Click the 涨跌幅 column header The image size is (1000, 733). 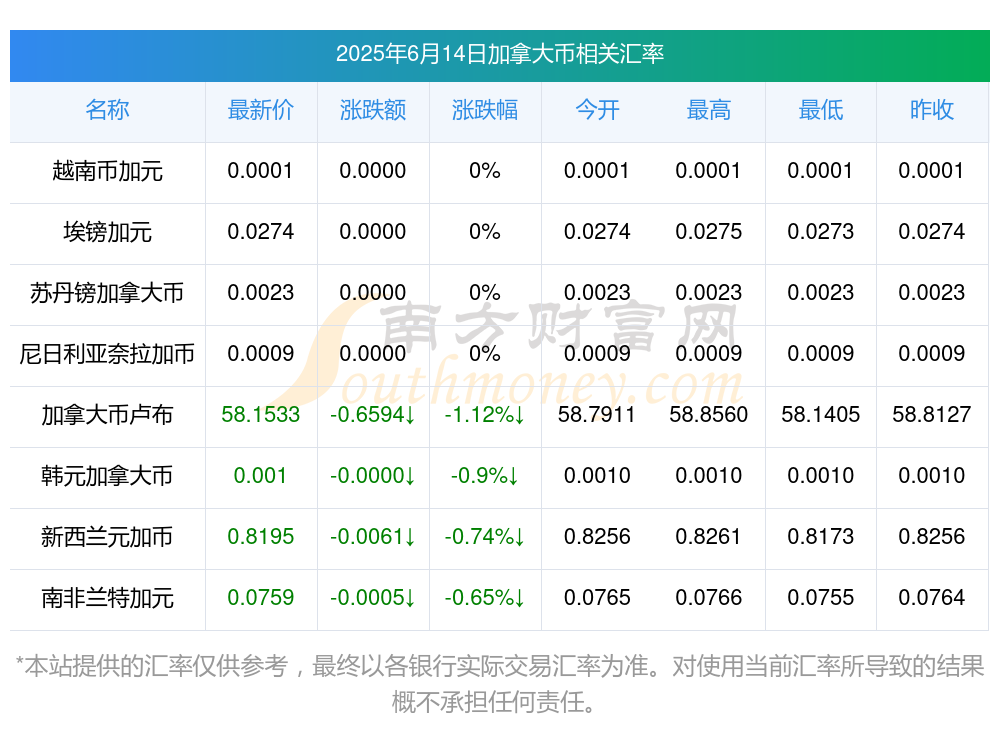point(485,110)
